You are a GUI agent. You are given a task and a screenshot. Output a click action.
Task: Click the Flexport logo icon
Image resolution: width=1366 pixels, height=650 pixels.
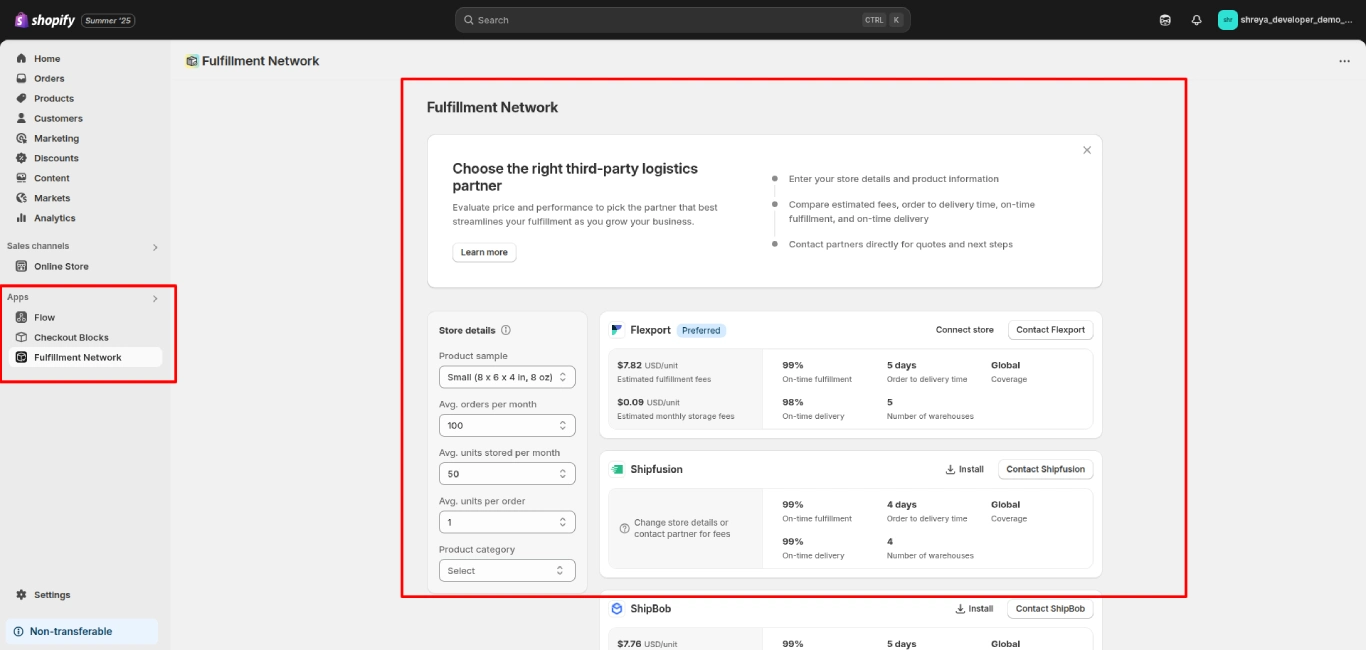pyautogui.click(x=617, y=330)
